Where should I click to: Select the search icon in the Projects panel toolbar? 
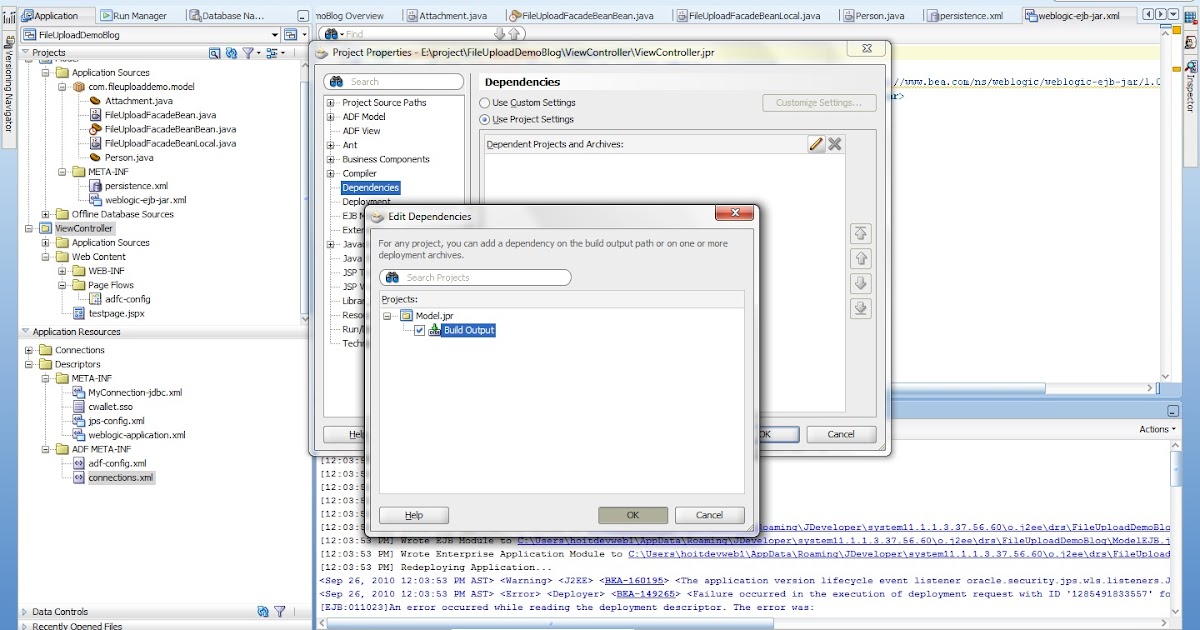pyautogui.click(x=214, y=53)
